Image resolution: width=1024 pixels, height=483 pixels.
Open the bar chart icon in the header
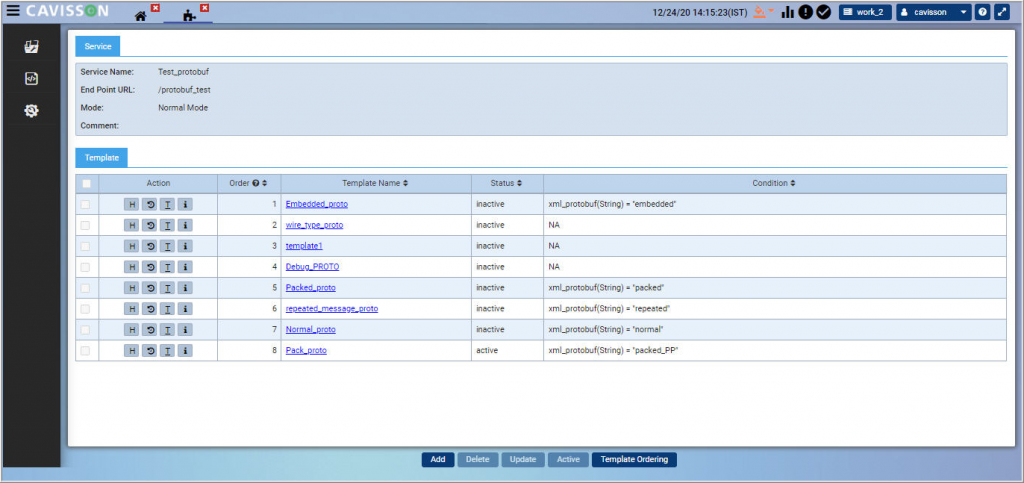pos(788,12)
